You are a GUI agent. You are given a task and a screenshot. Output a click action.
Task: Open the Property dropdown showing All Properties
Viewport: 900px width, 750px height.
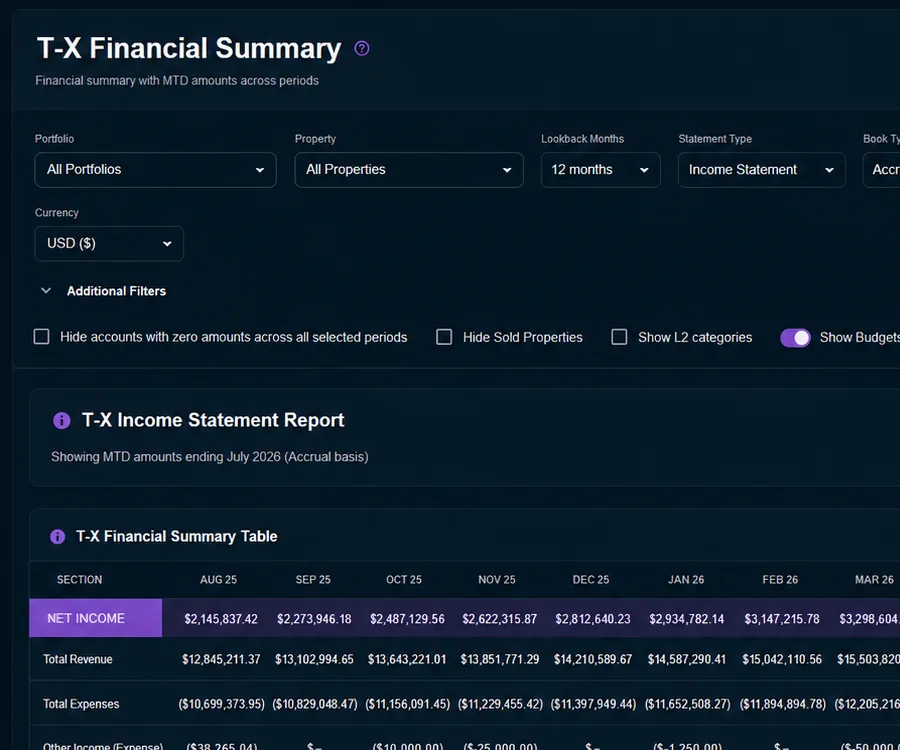click(x=409, y=170)
